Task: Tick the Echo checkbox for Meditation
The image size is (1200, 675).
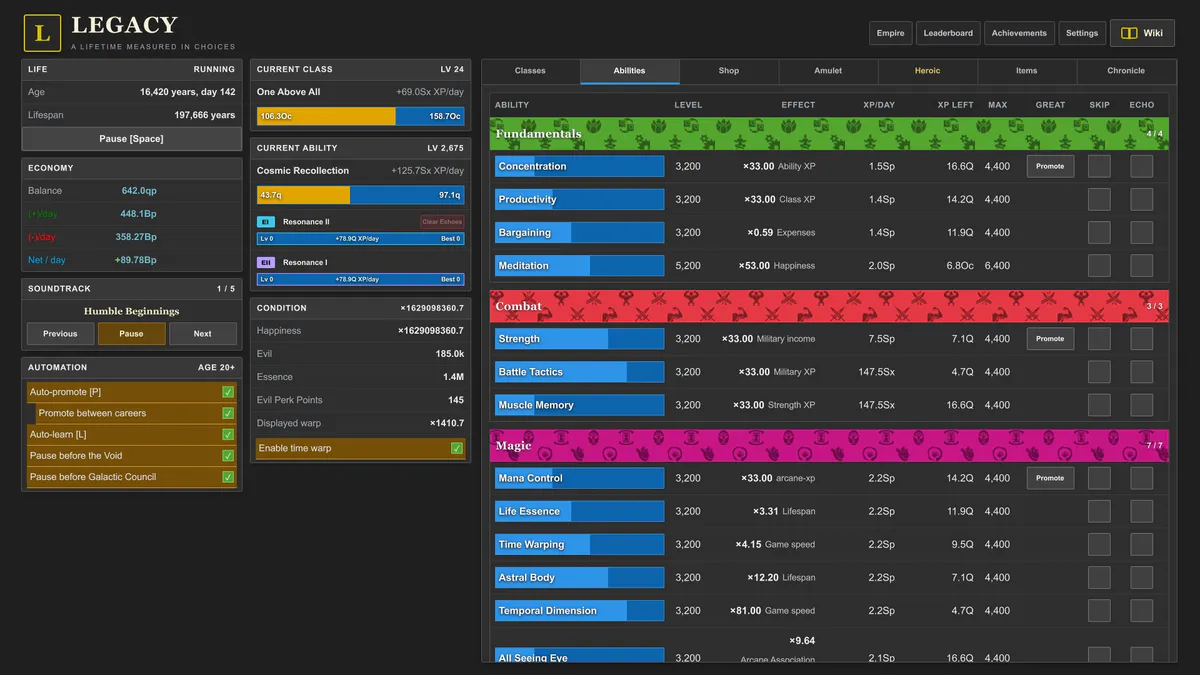Action: (x=1142, y=266)
